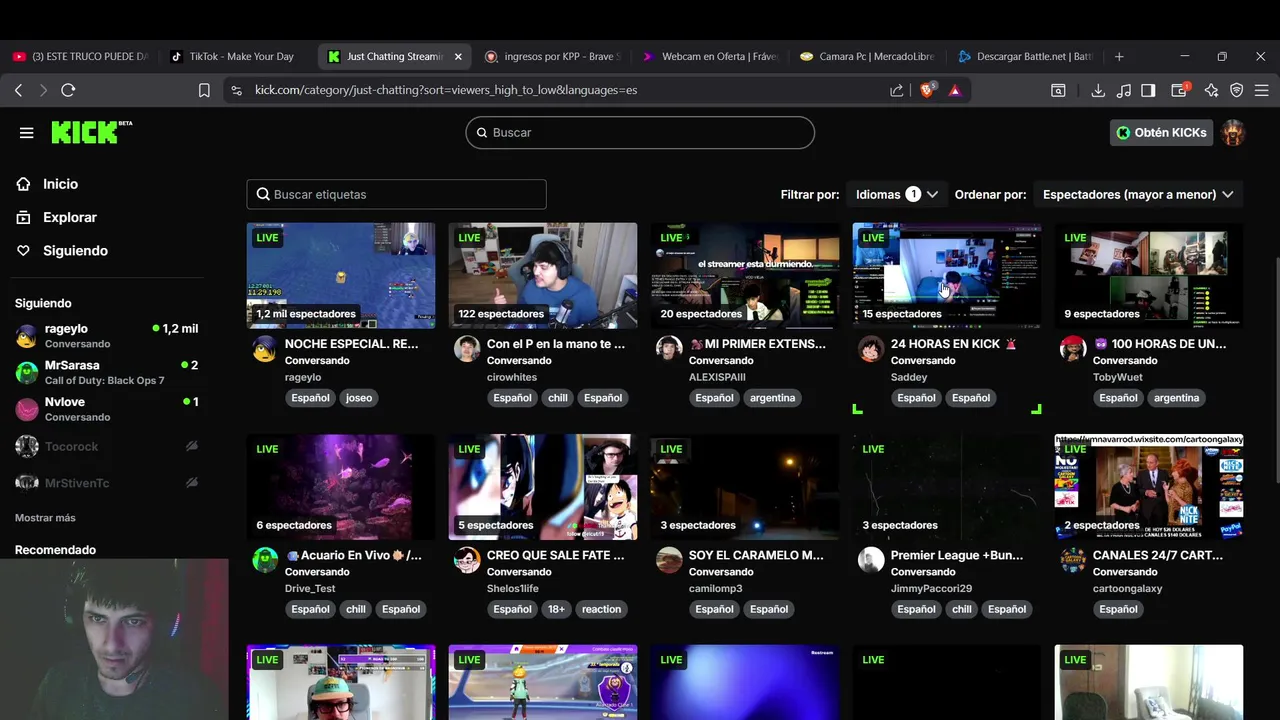Open NOCHE ESPECIAL stream thumbnail
The image size is (1280, 720).
[341, 275]
